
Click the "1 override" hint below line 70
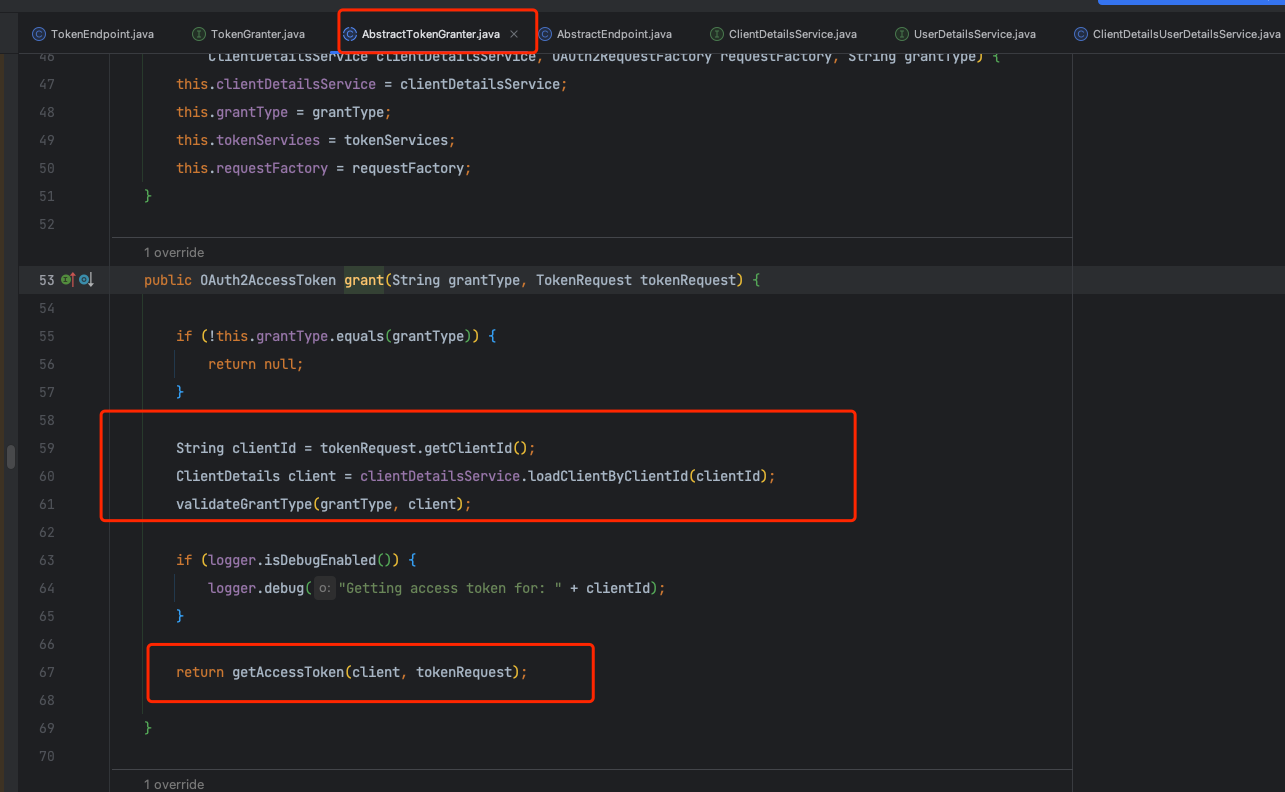click(174, 784)
